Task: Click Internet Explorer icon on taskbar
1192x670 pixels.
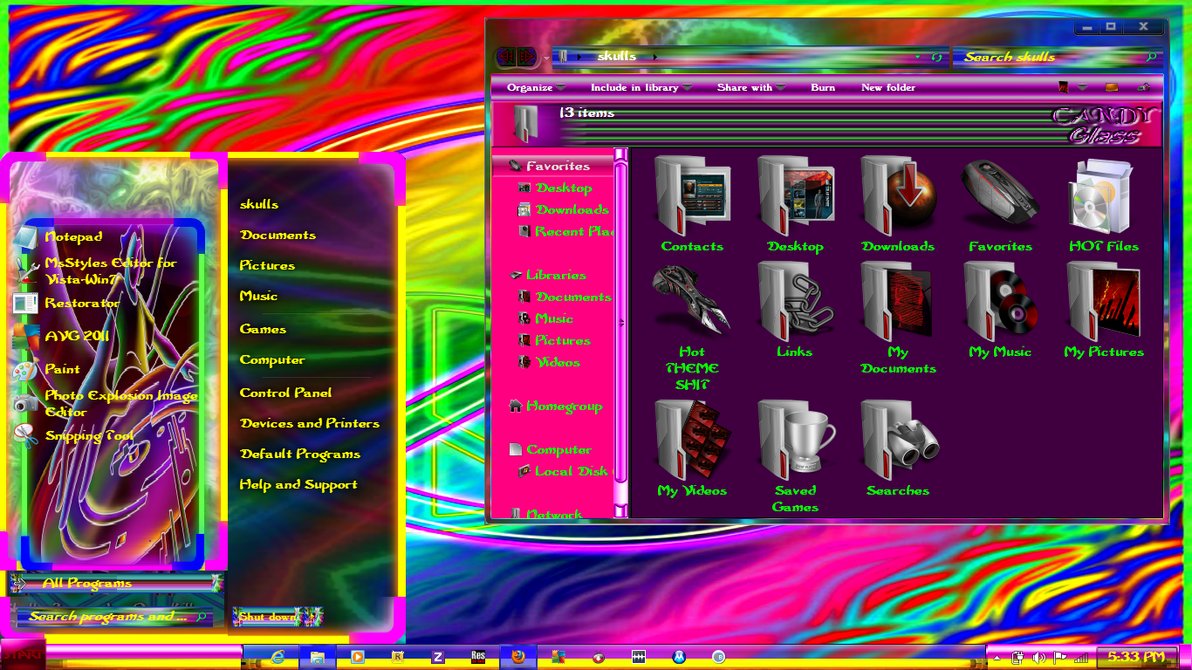Action: 277,657
